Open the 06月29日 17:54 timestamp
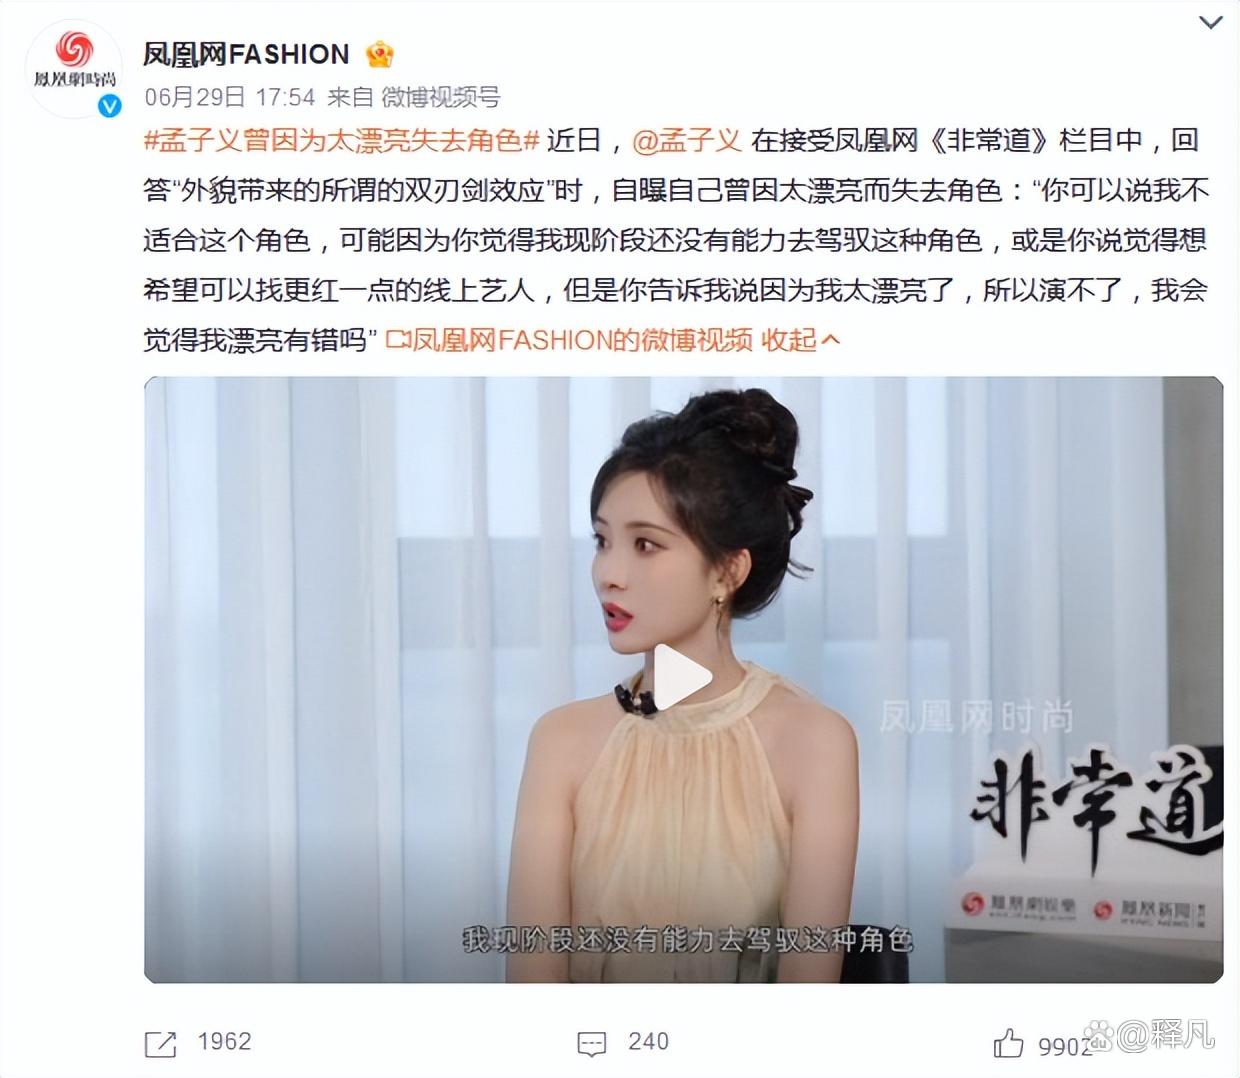The height and width of the screenshot is (1078, 1240). [x=230, y=97]
